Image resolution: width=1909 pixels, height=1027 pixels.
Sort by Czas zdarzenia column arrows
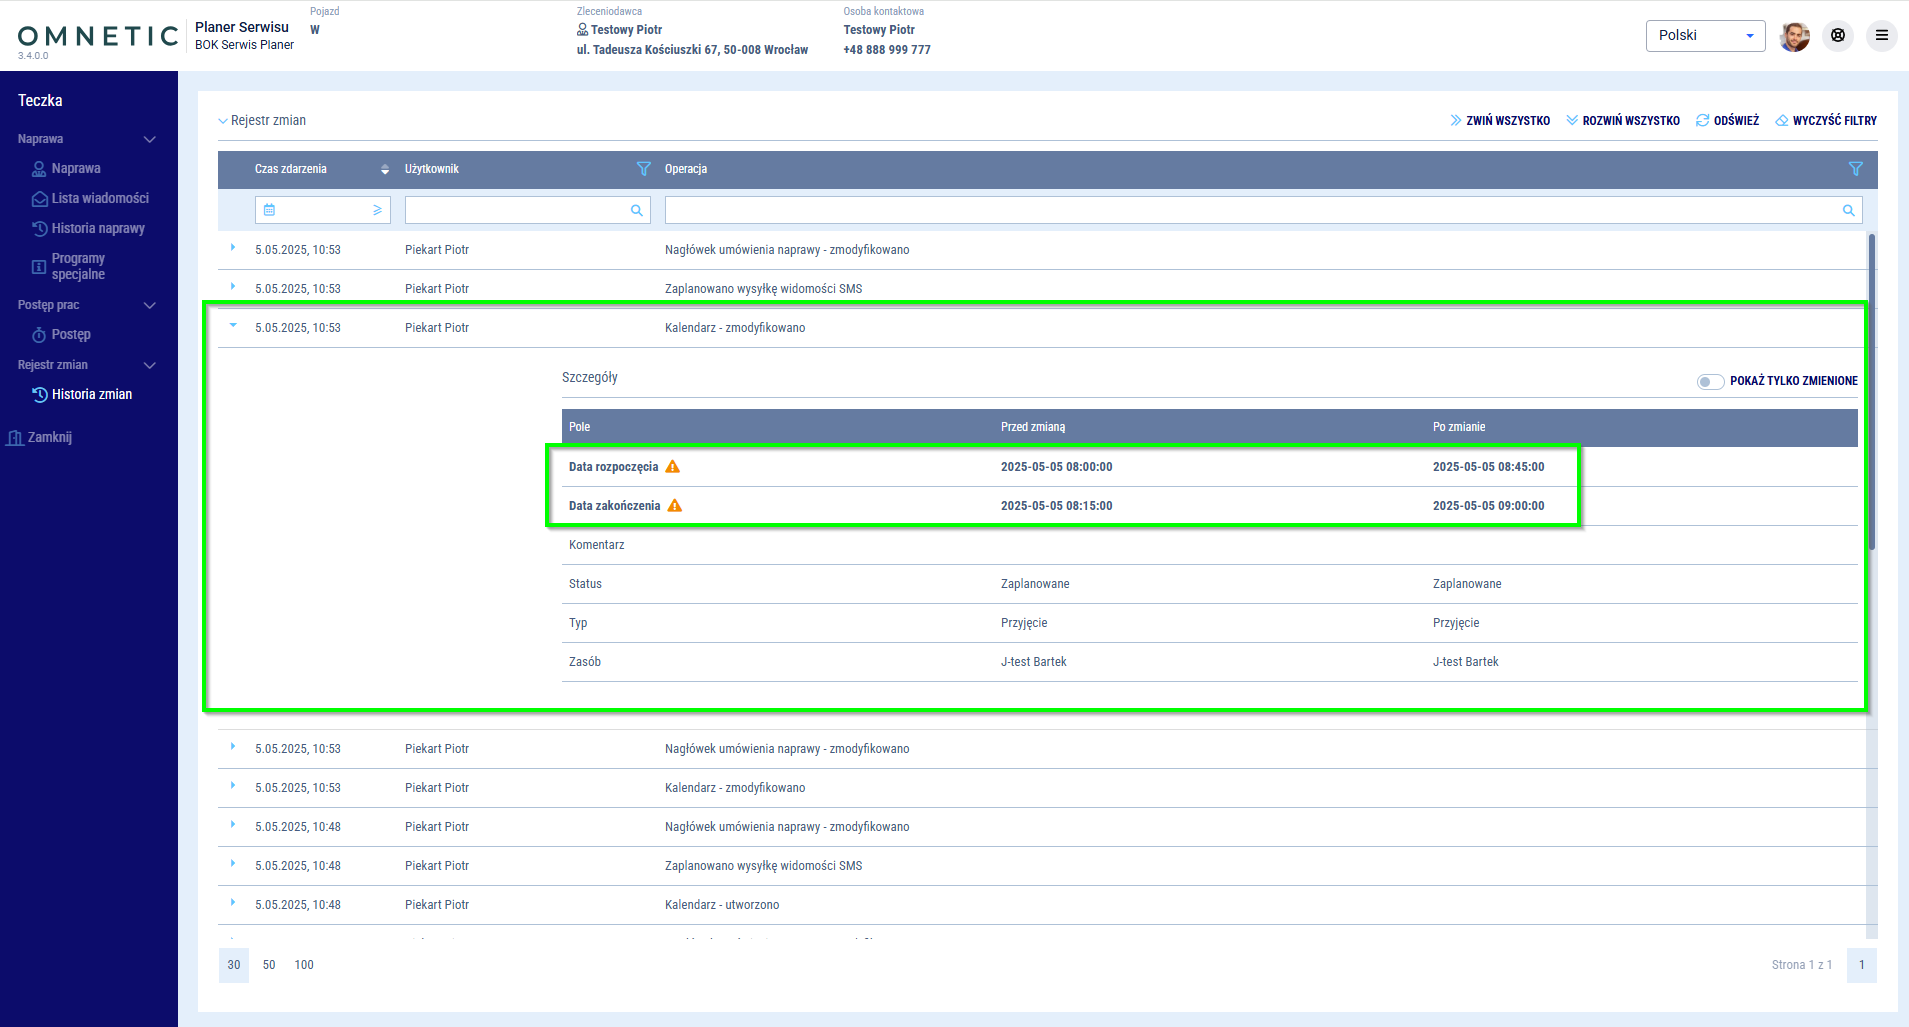pos(385,169)
